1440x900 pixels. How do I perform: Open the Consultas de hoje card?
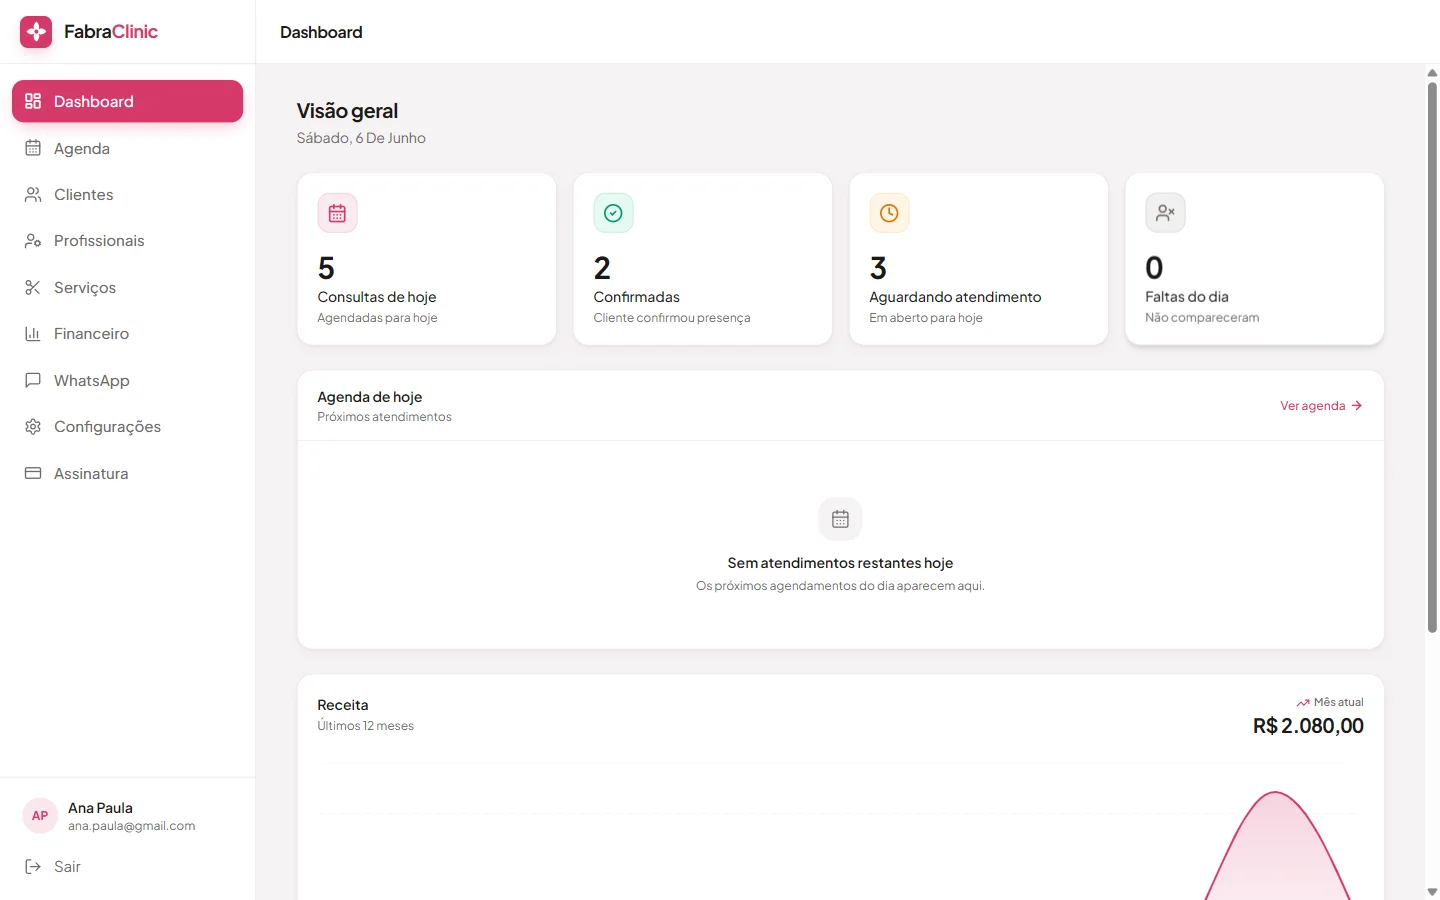tap(427, 259)
